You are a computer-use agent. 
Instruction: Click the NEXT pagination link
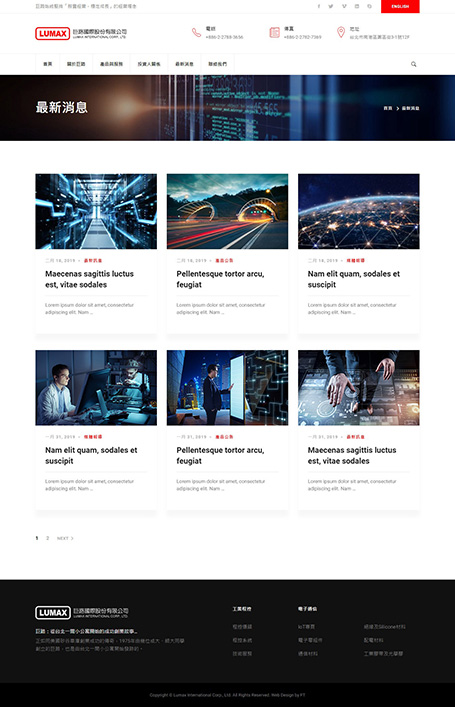[65, 538]
